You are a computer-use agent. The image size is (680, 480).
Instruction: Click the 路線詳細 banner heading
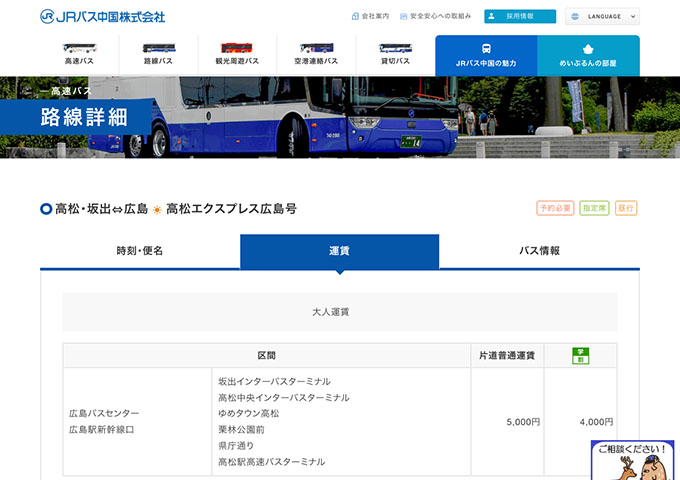(84, 117)
